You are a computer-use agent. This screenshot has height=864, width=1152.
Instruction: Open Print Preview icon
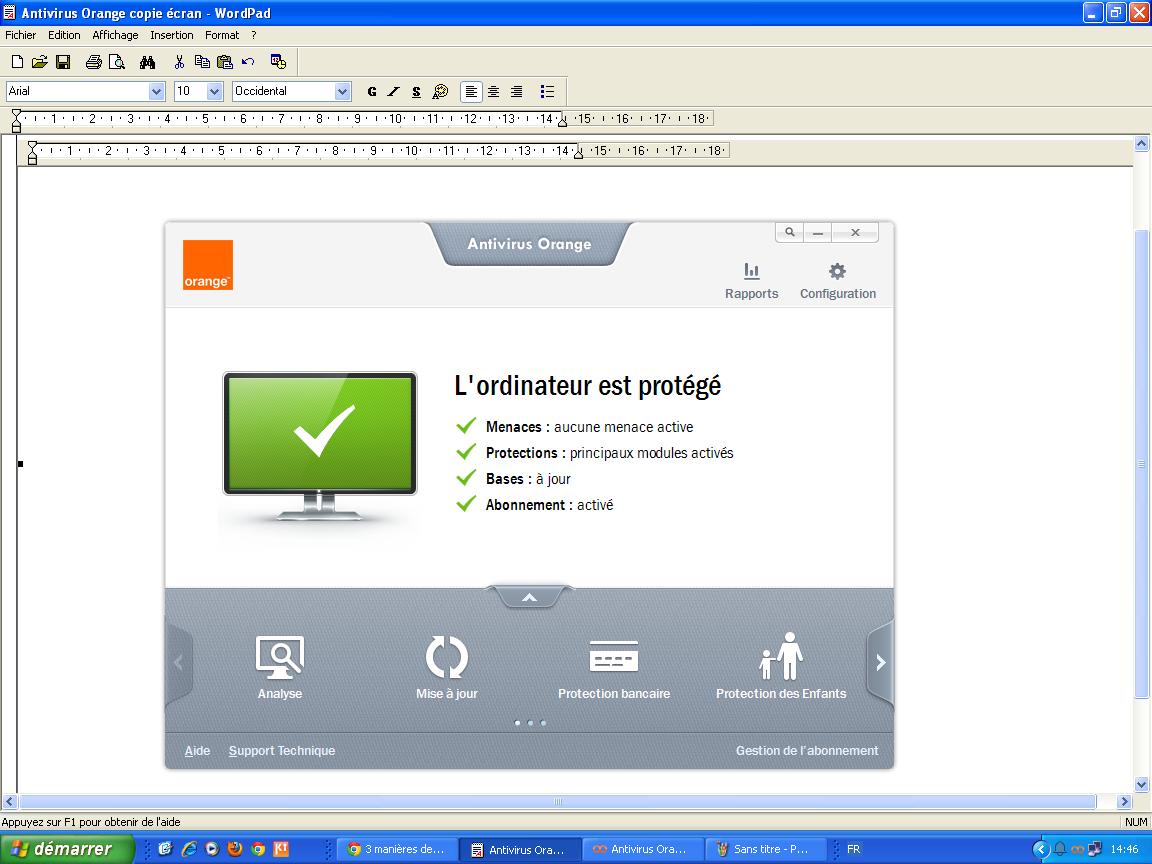point(117,62)
